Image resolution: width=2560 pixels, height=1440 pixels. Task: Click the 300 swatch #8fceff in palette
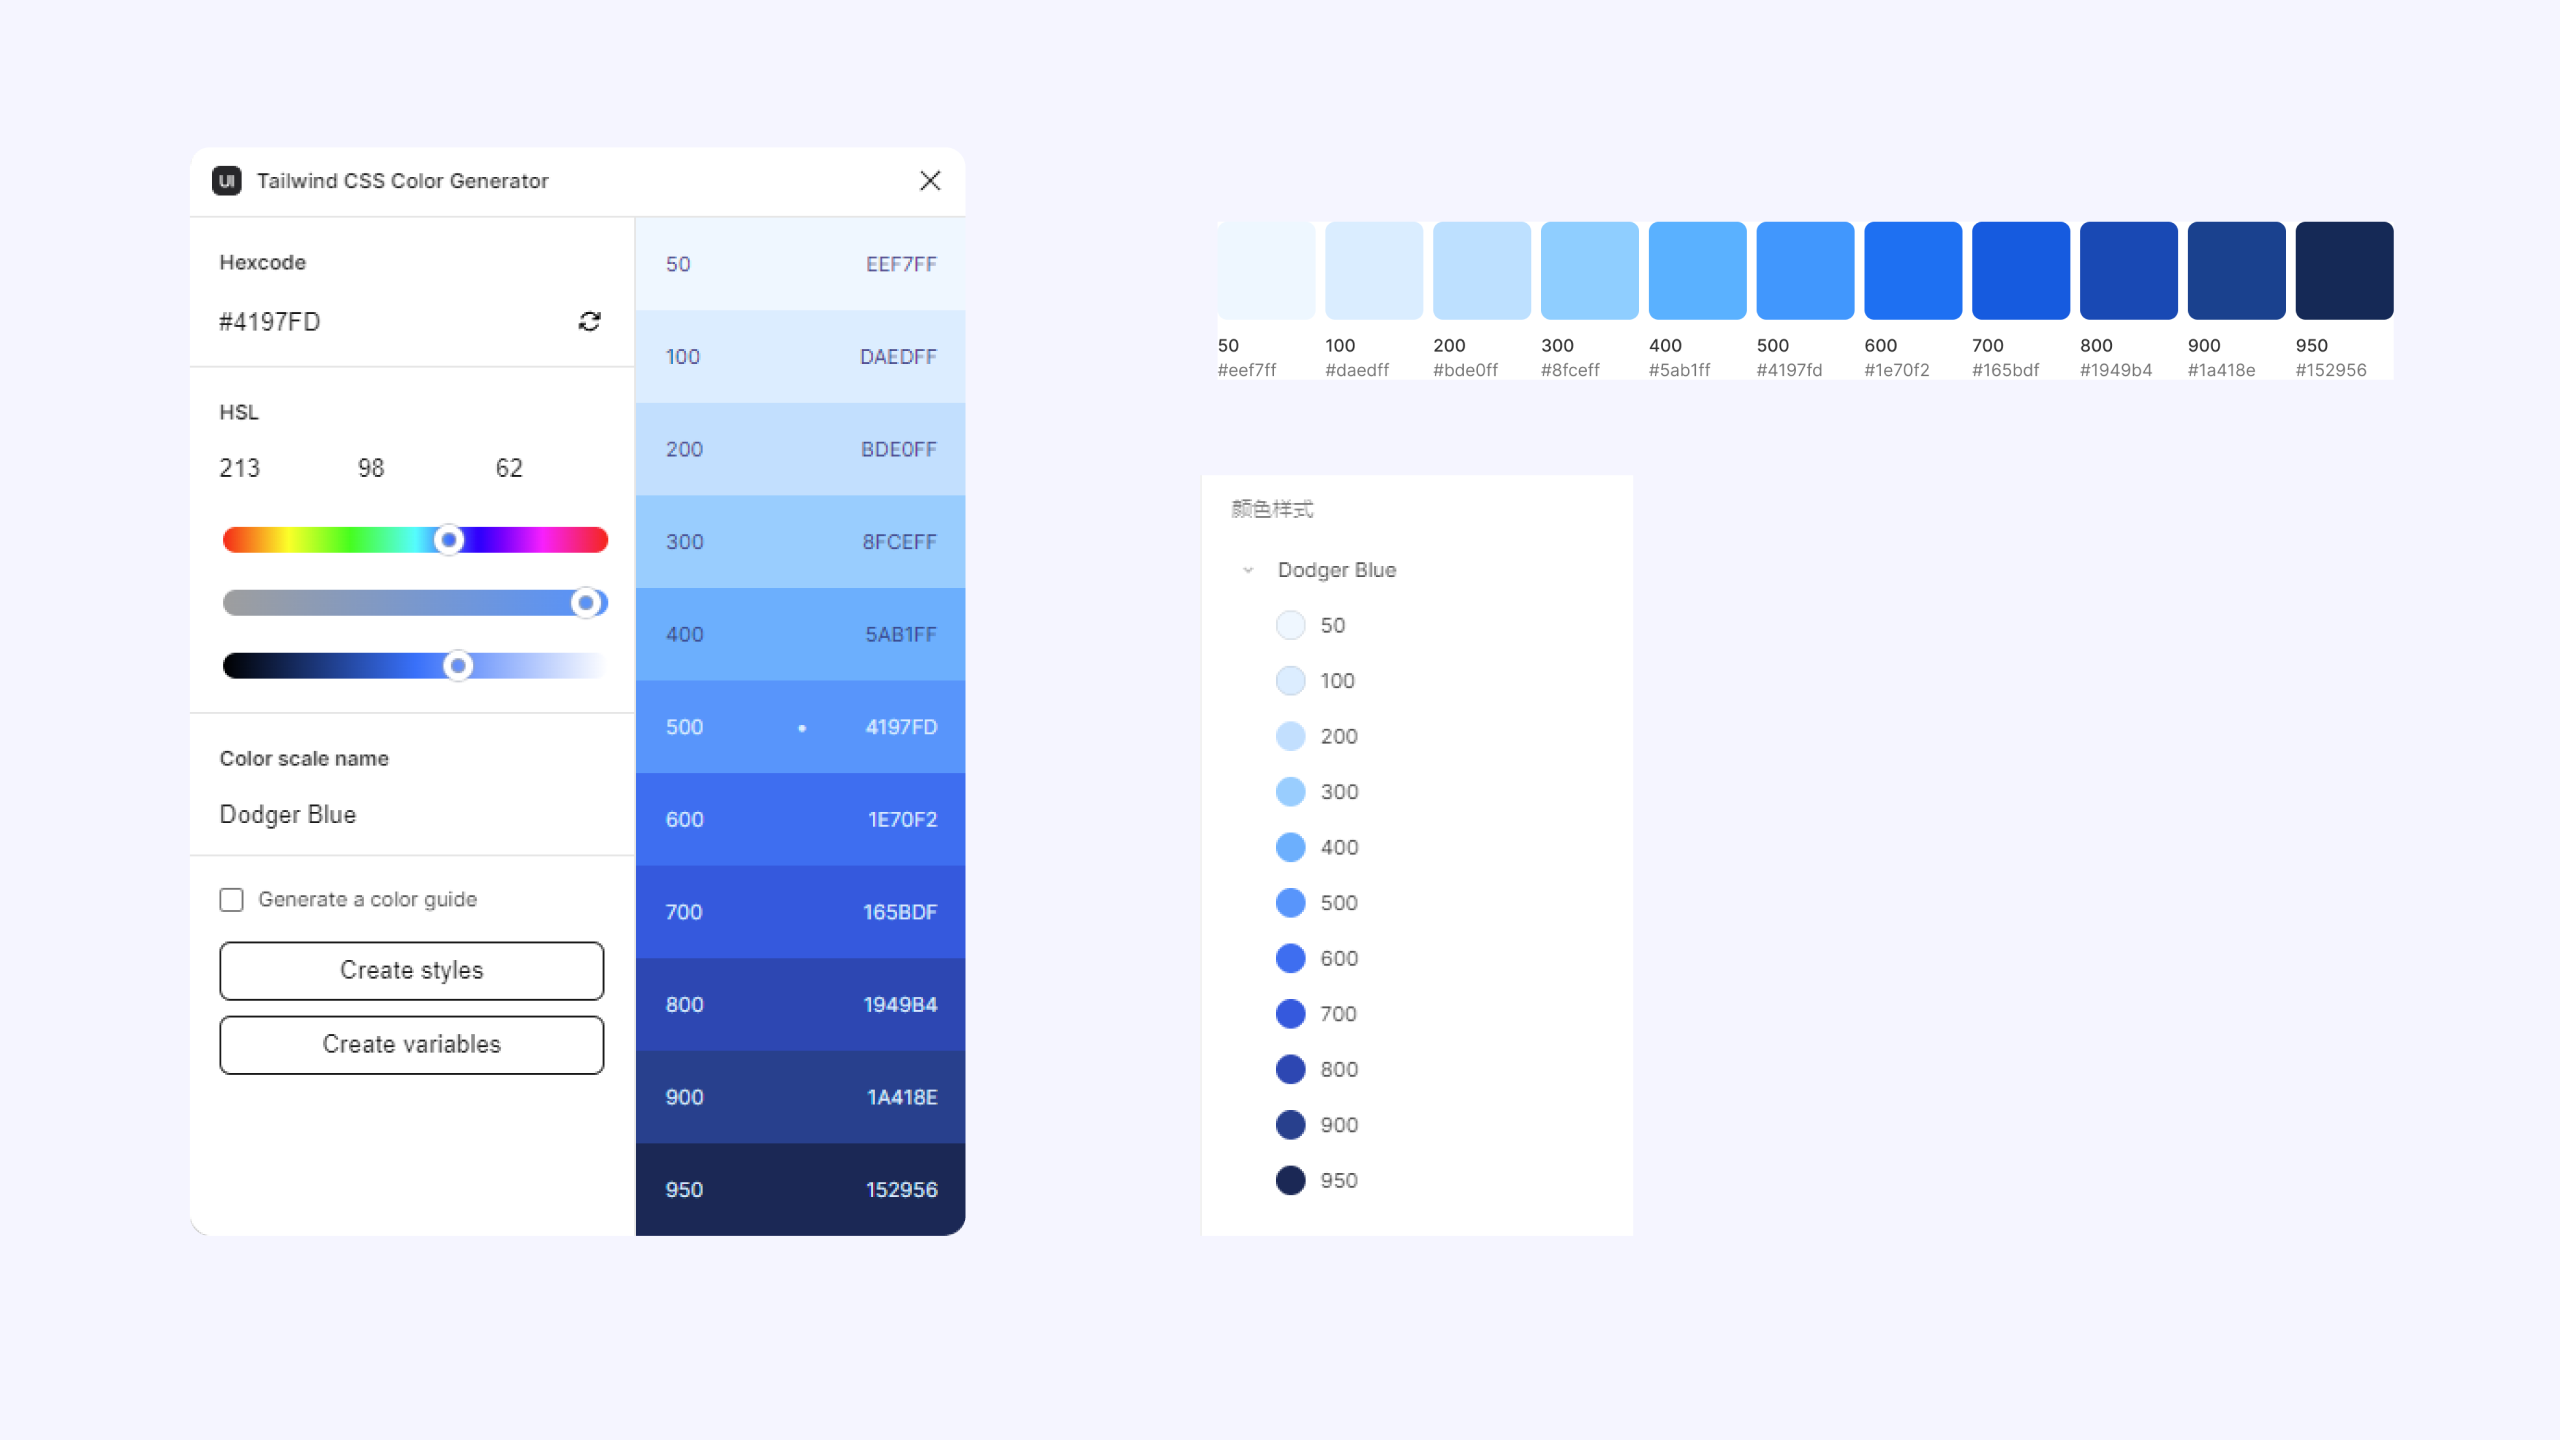tap(1589, 271)
